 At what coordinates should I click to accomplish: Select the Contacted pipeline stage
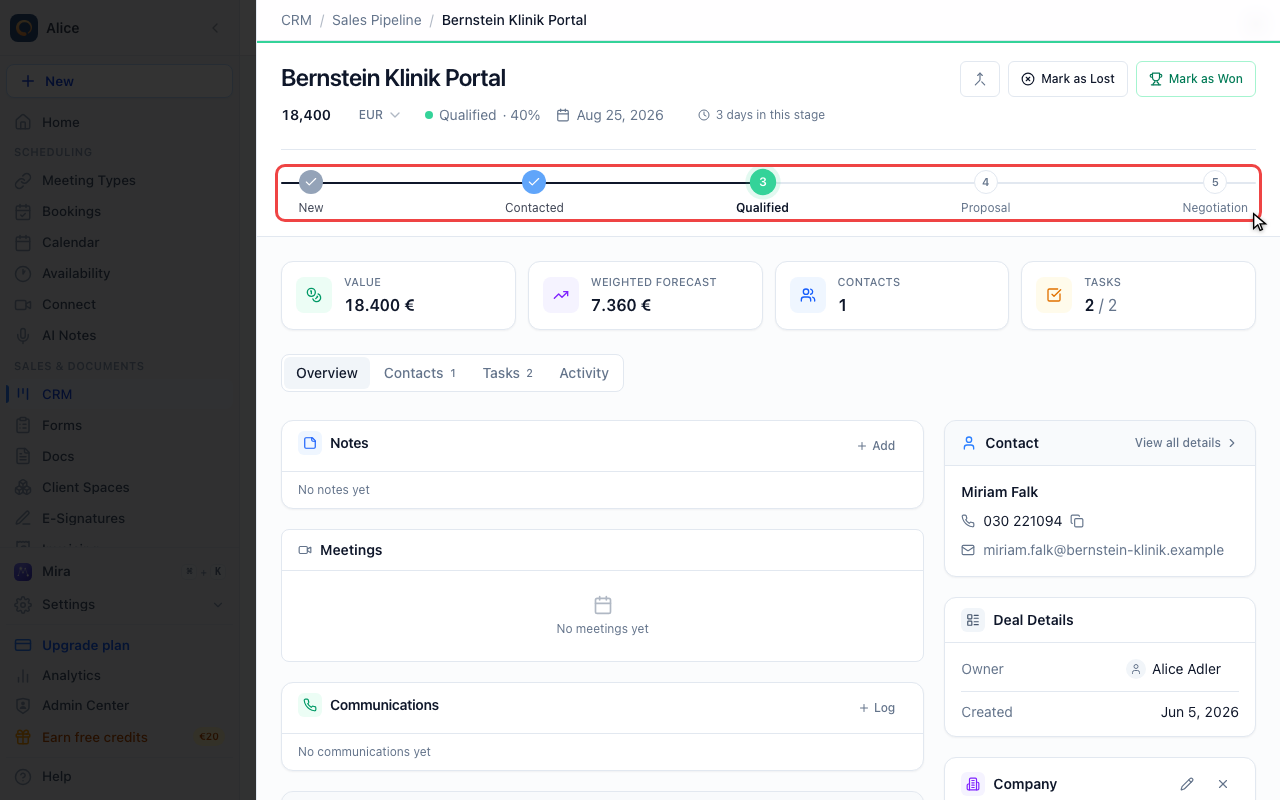click(x=534, y=193)
